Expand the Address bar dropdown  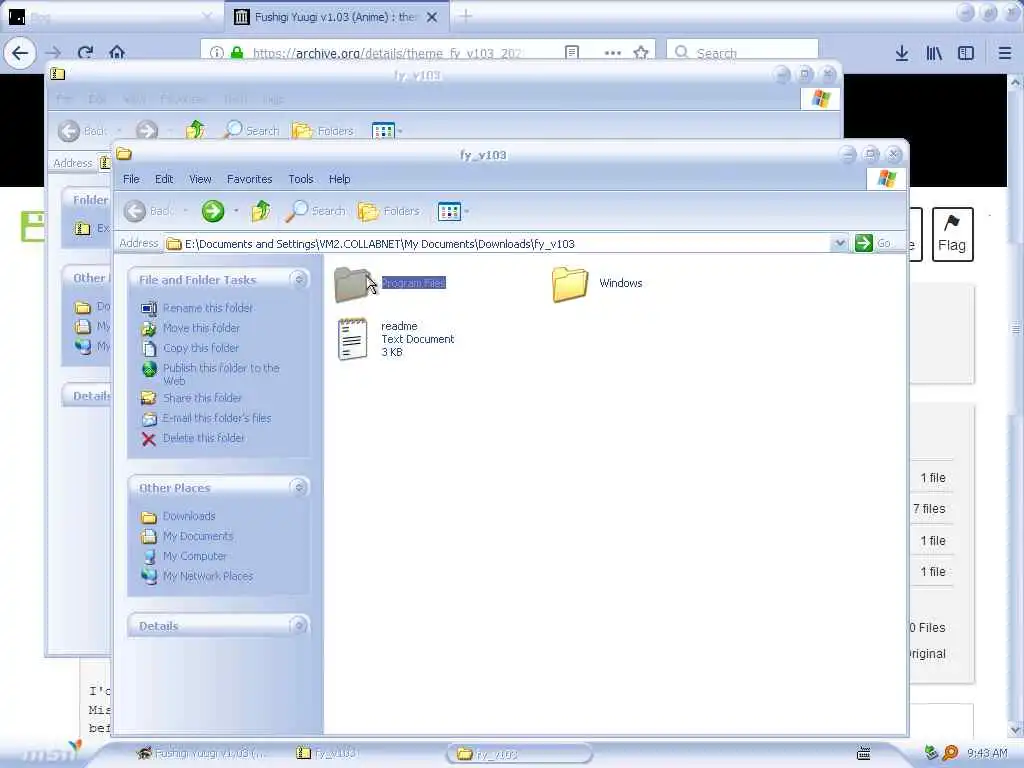pyautogui.click(x=839, y=244)
